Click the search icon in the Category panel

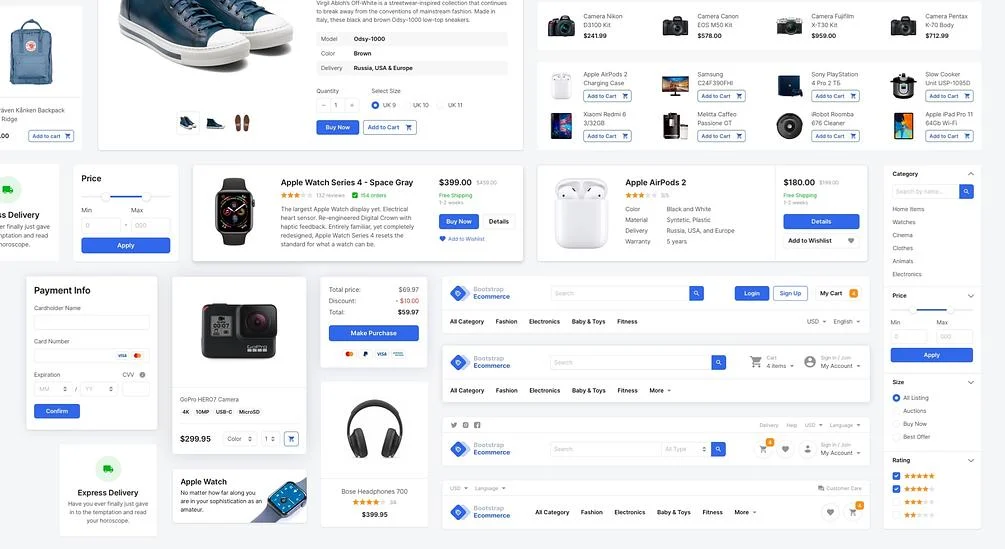967,191
